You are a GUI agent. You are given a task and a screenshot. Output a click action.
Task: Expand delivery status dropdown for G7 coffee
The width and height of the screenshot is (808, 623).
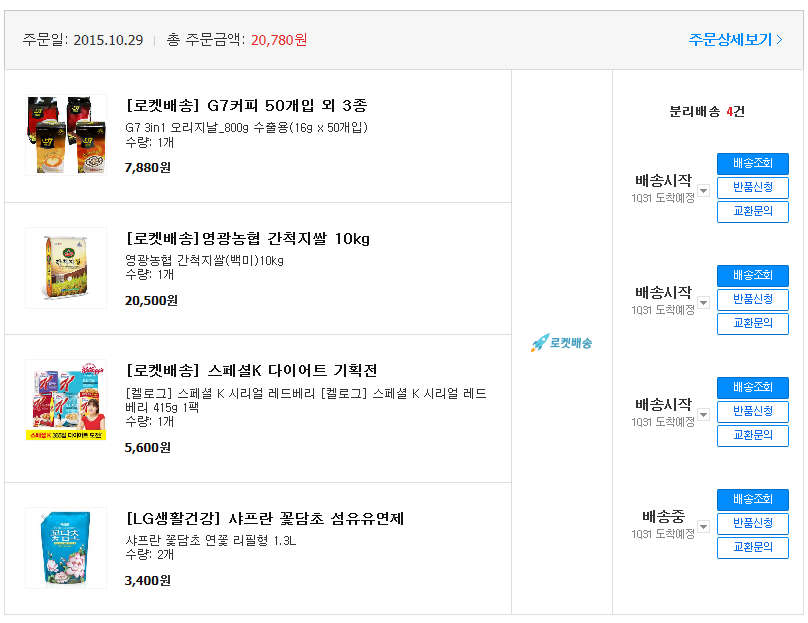click(703, 191)
